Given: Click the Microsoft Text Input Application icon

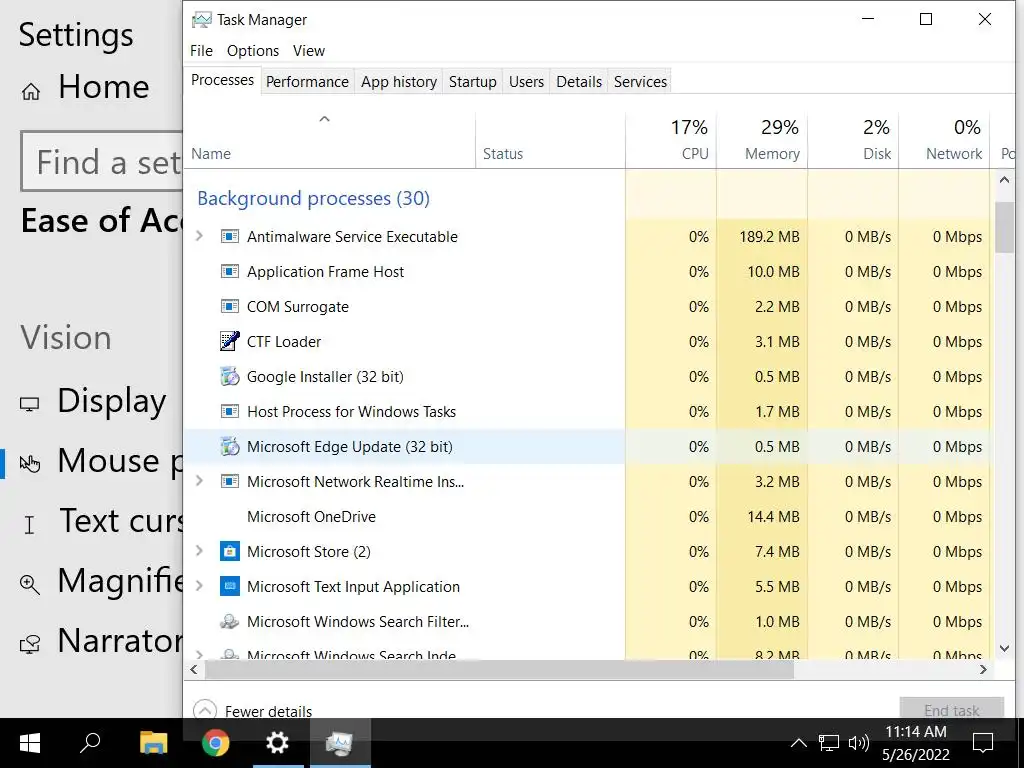Looking at the screenshot, I should [229, 586].
